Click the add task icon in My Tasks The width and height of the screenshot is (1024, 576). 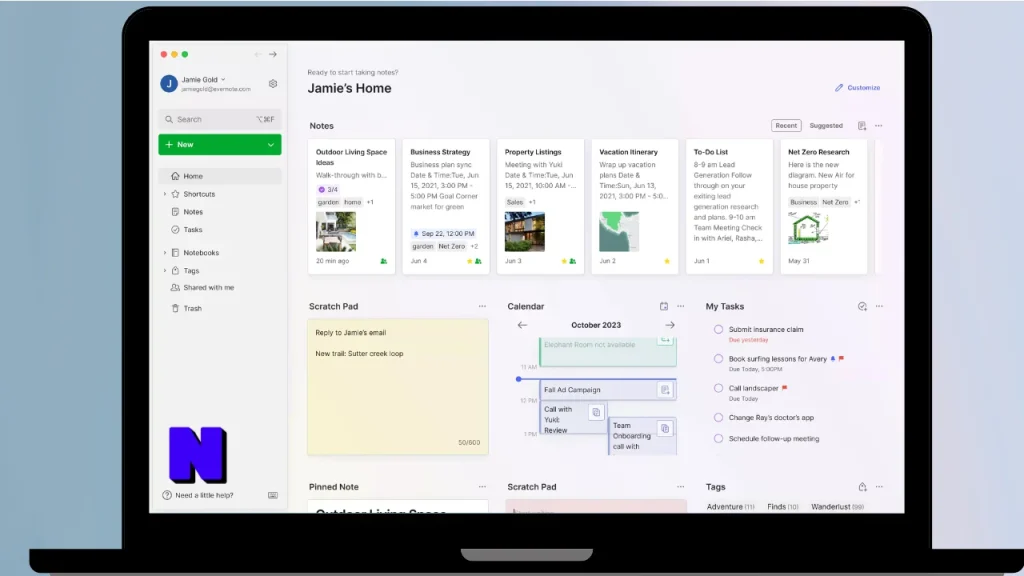tap(862, 306)
